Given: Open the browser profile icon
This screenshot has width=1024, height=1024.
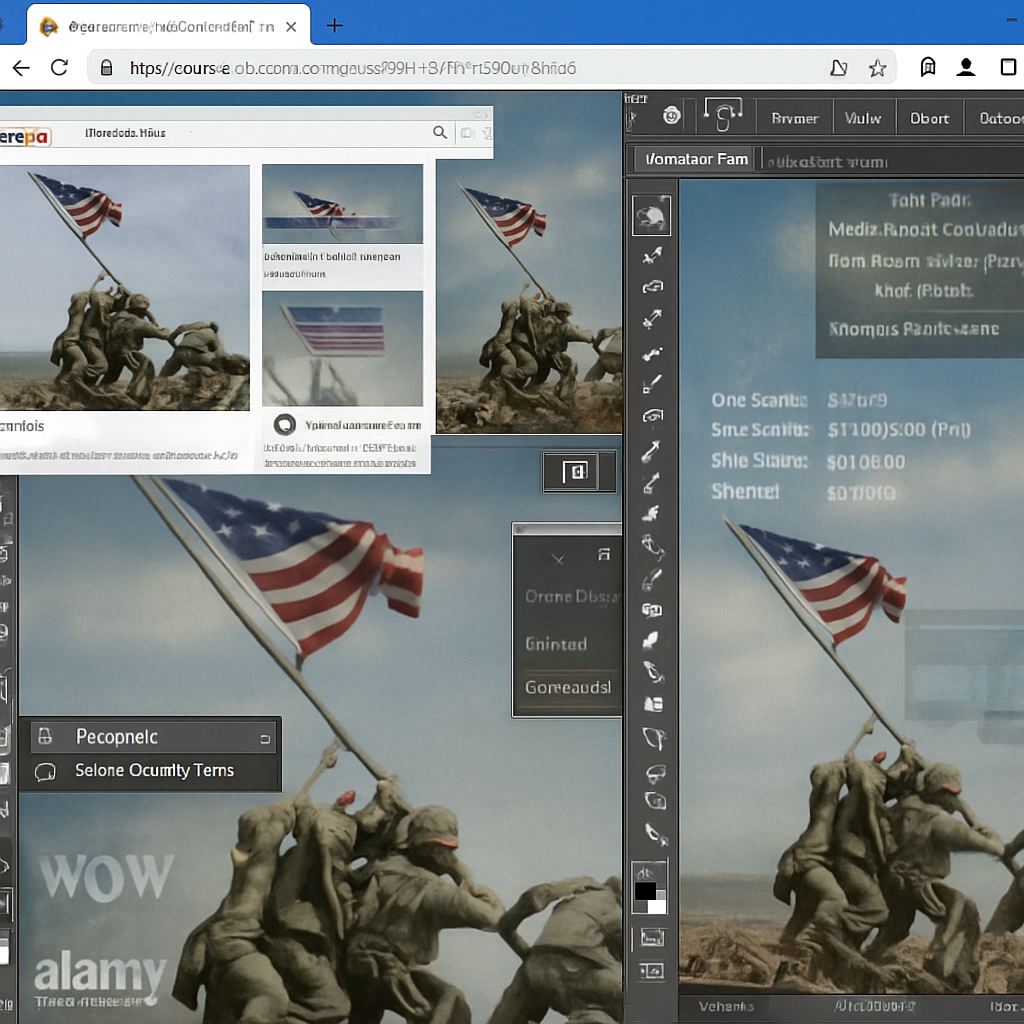Looking at the screenshot, I should click(966, 68).
